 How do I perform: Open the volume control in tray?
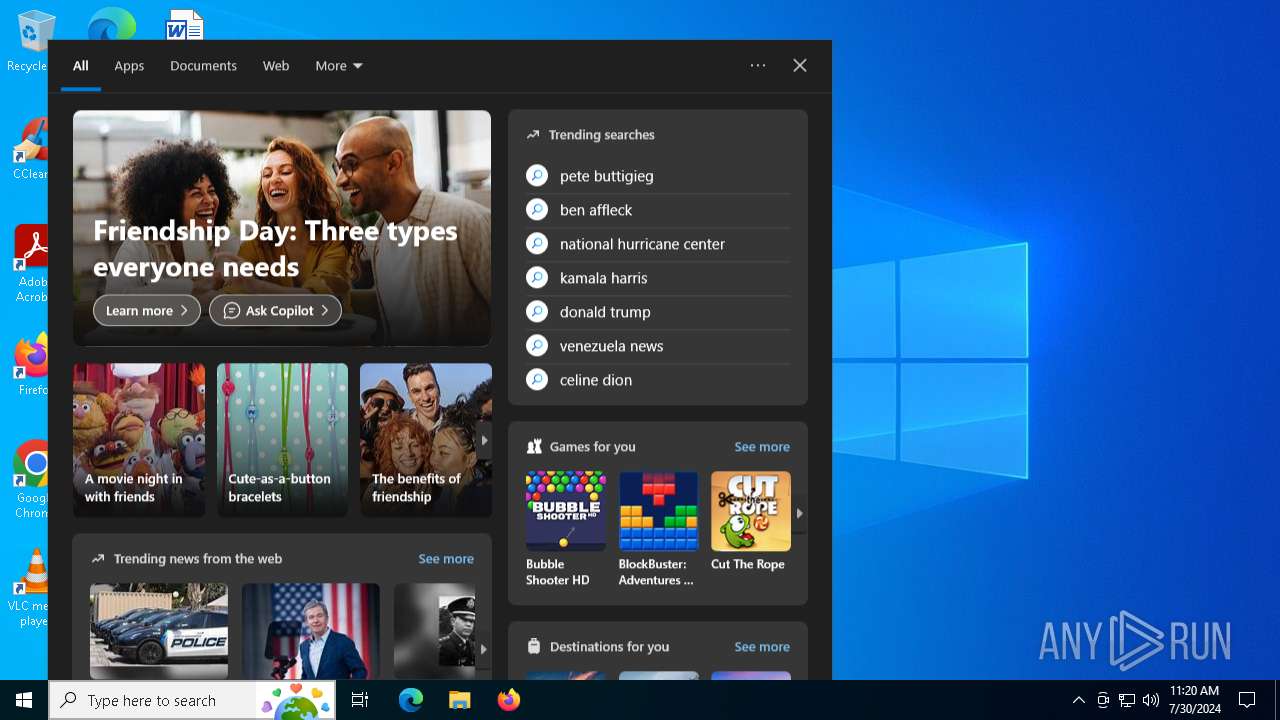click(1150, 700)
